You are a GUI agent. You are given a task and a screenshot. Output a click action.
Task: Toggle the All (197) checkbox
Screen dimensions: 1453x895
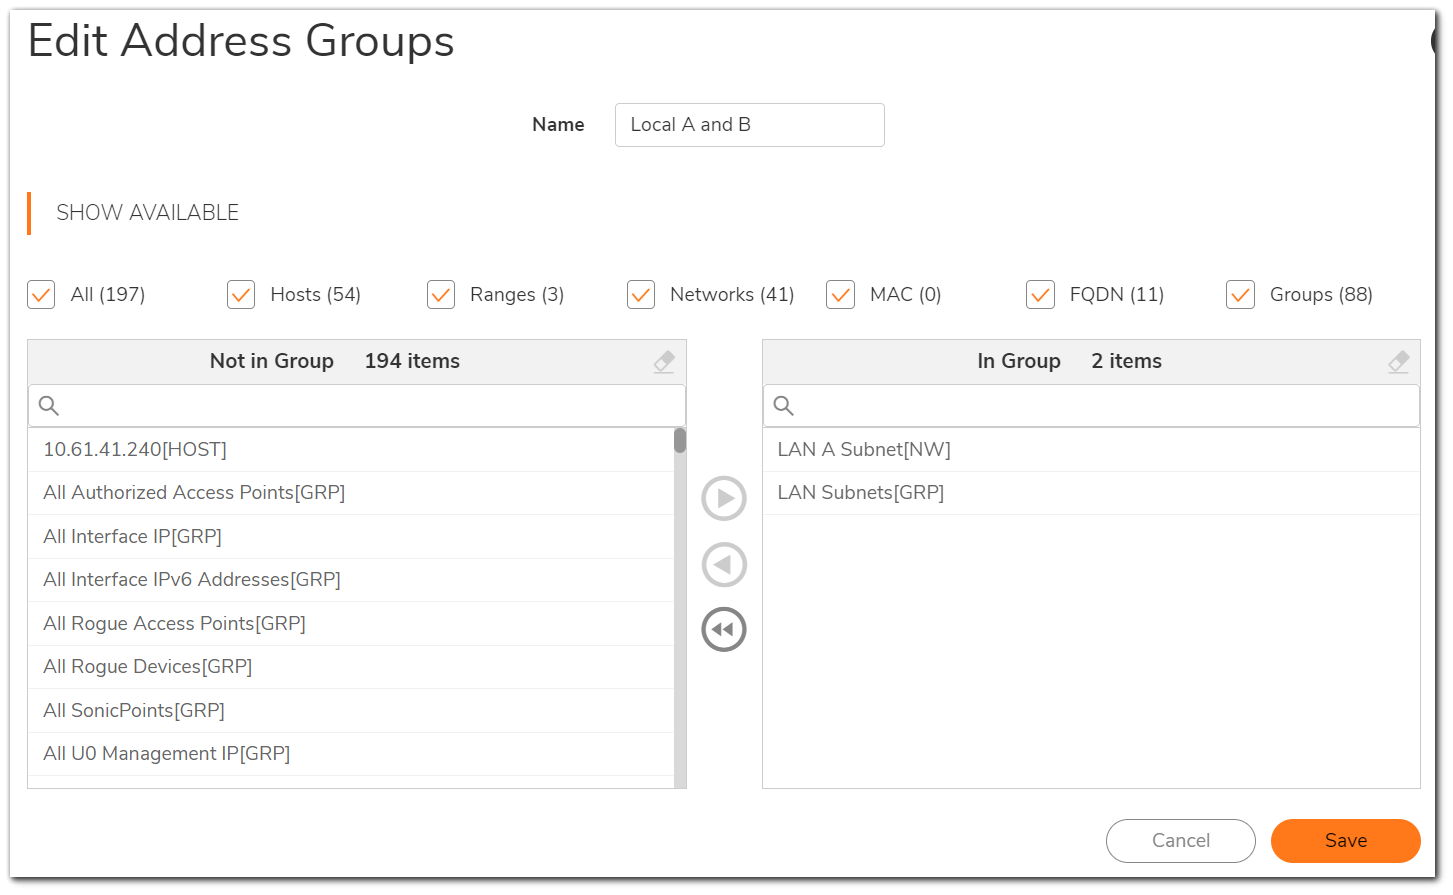tap(41, 295)
